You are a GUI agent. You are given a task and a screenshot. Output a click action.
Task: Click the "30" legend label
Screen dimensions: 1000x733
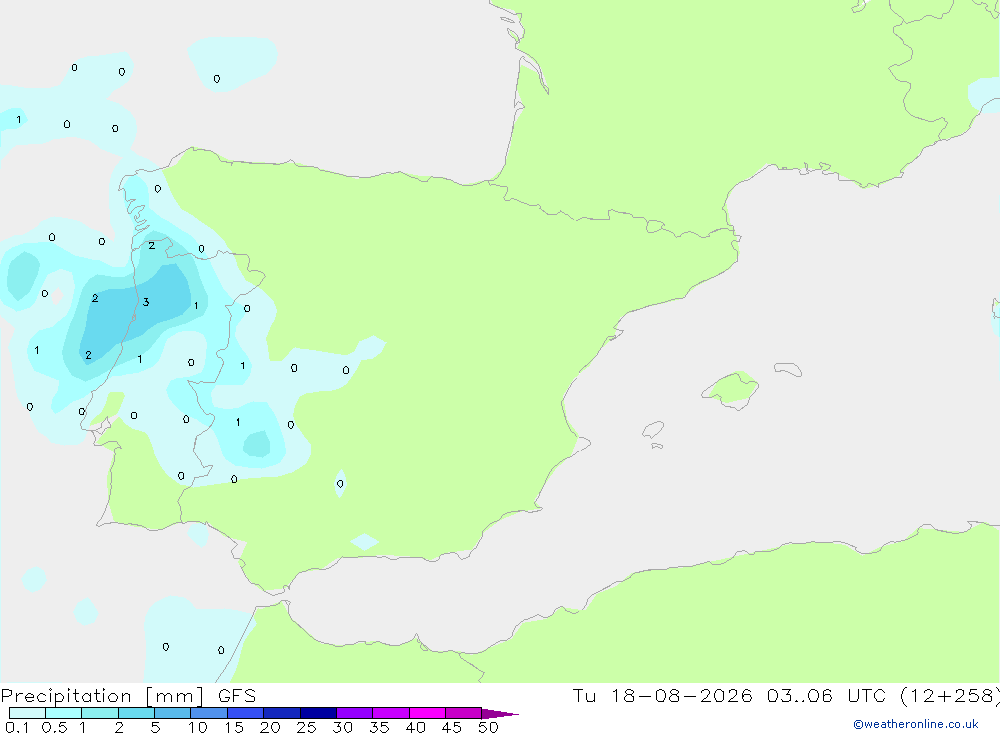click(343, 727)
